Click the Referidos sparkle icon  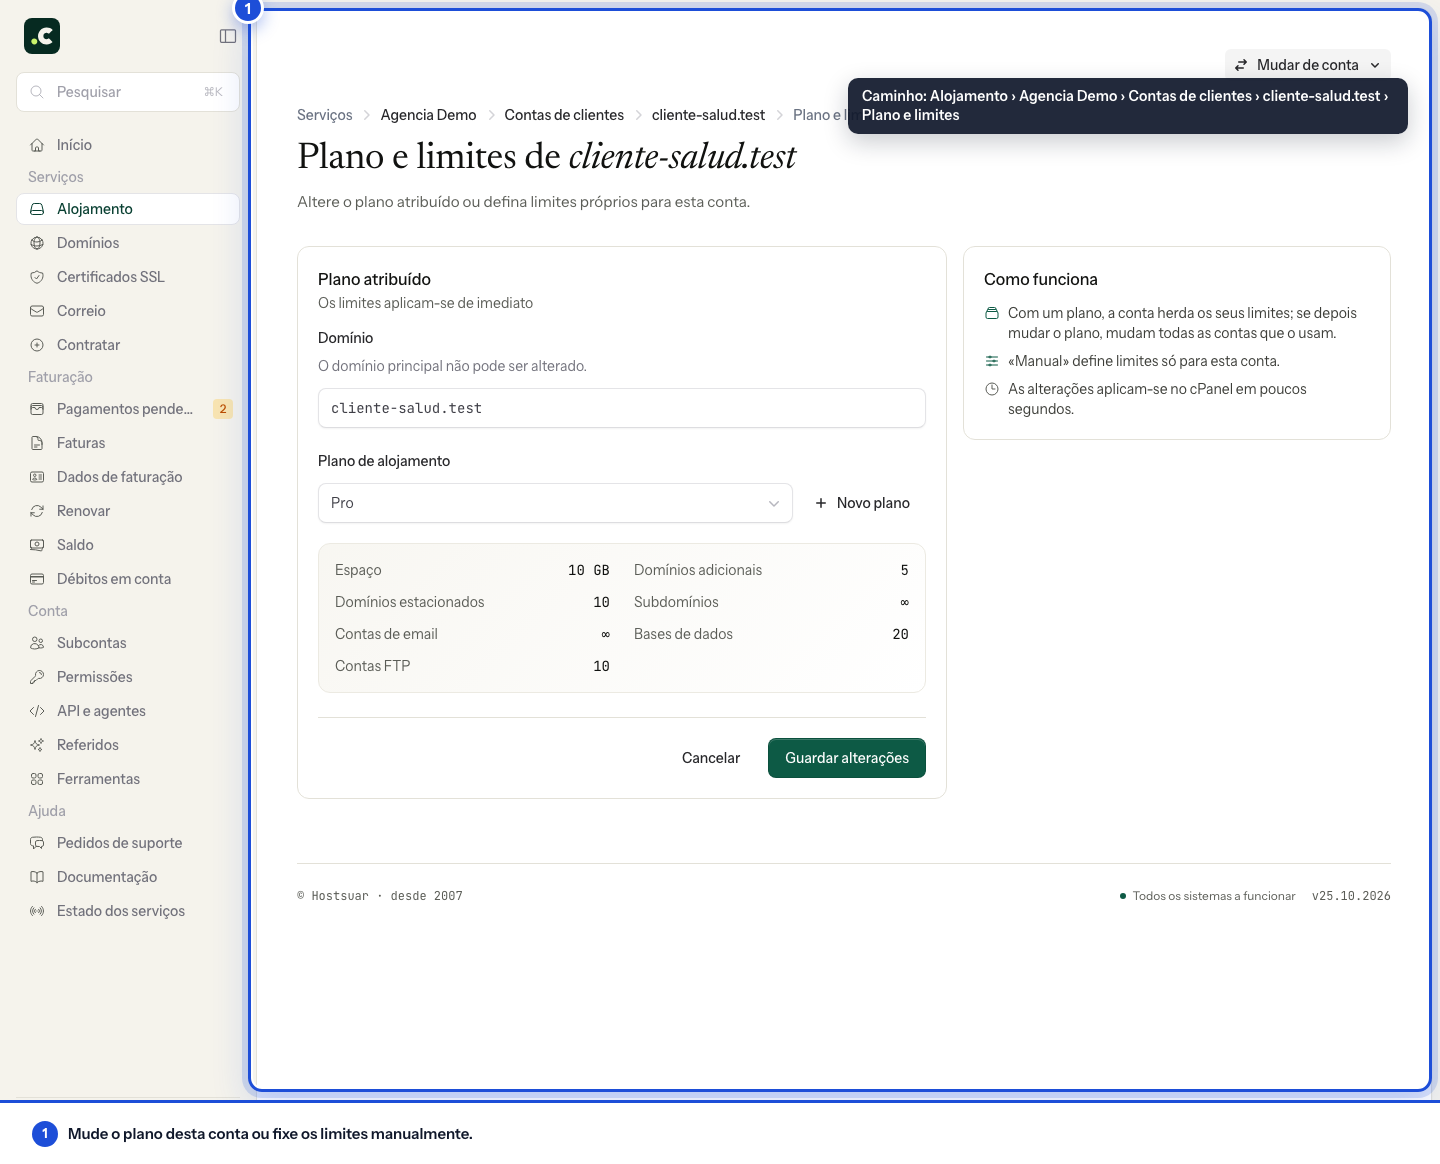pyautogui.click(x=37, y=745)
